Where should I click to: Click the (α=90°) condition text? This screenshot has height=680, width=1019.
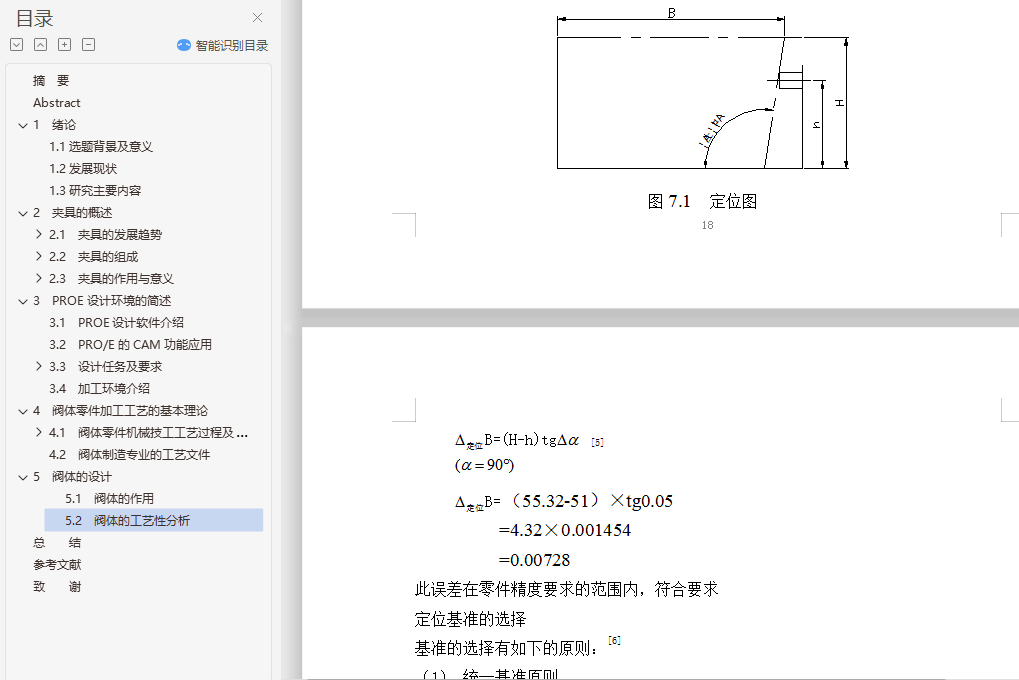[484, 465]
